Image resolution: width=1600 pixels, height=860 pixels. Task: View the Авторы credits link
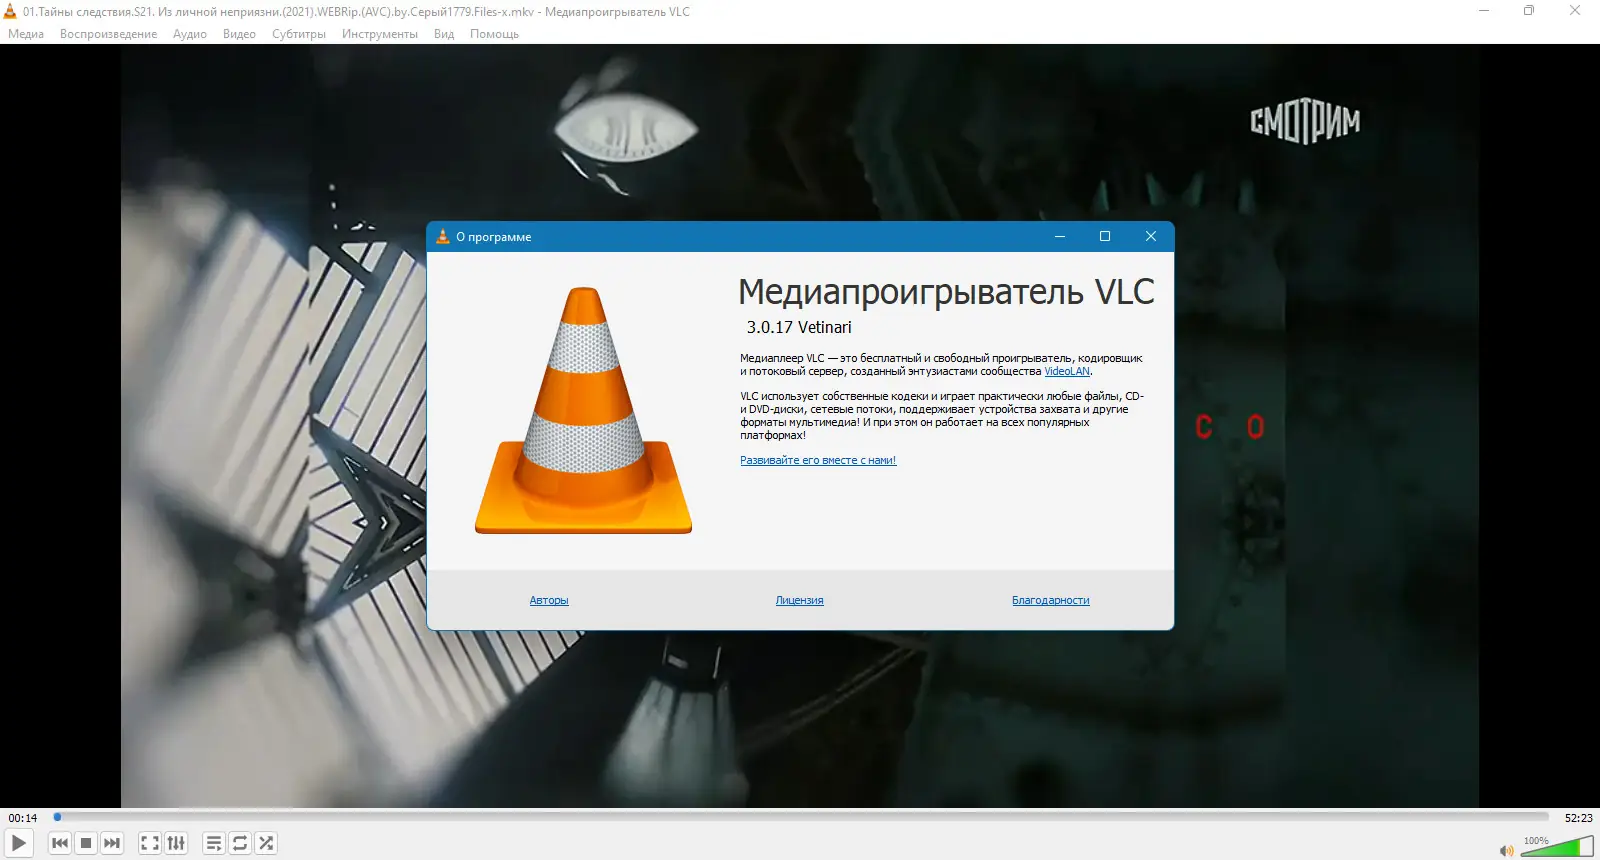[549, 600]
